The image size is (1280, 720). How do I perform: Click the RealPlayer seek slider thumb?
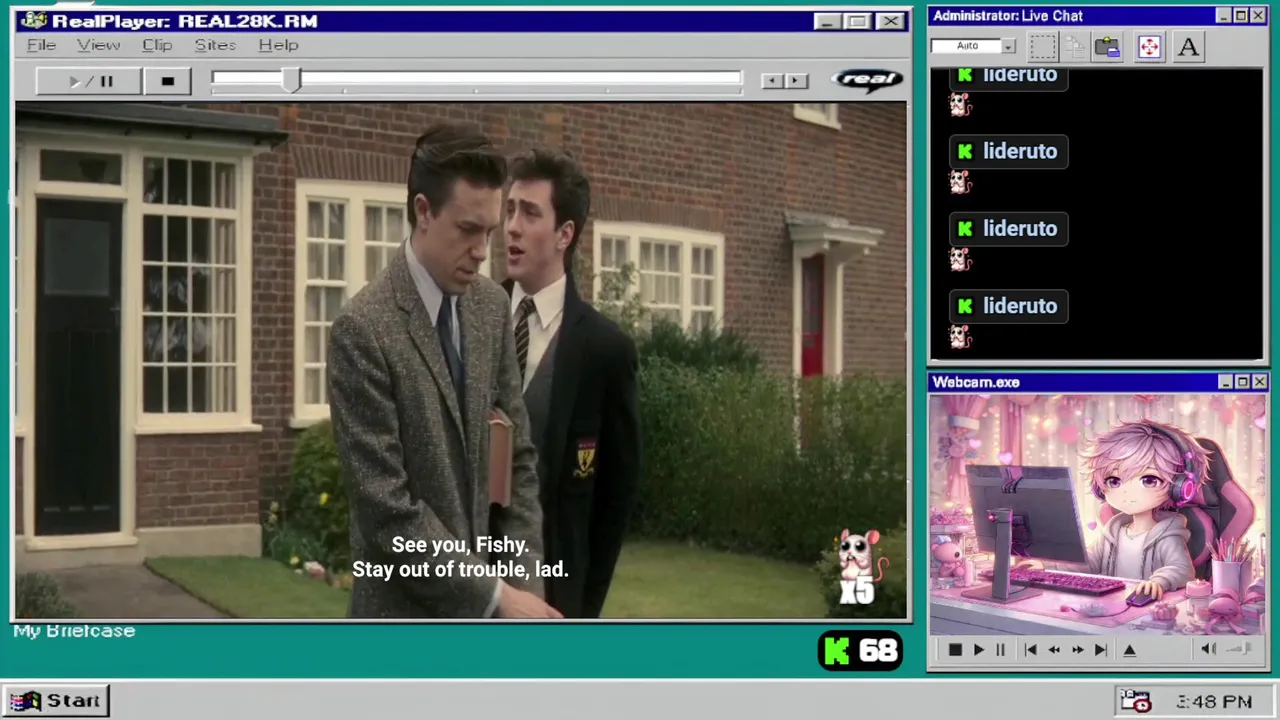[x=291, y=80]
